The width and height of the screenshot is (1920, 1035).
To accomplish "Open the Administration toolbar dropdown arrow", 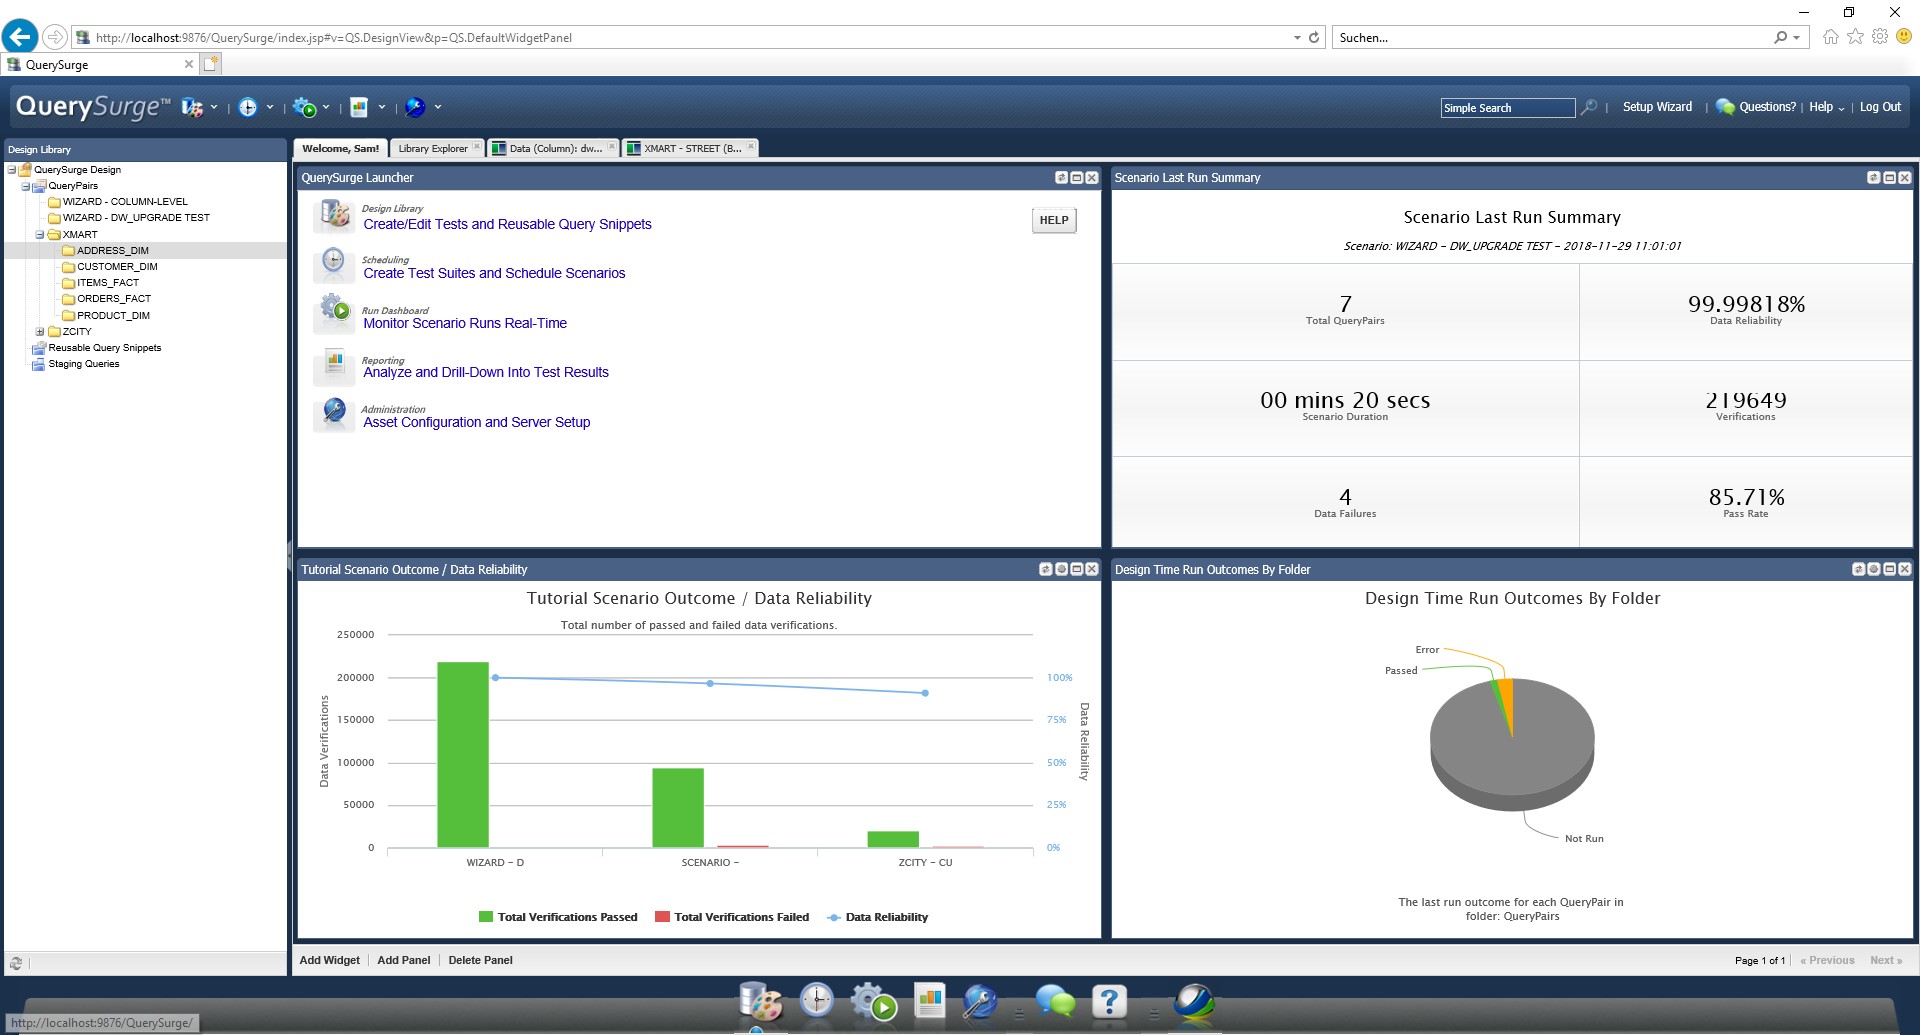I will pos(438,108).
